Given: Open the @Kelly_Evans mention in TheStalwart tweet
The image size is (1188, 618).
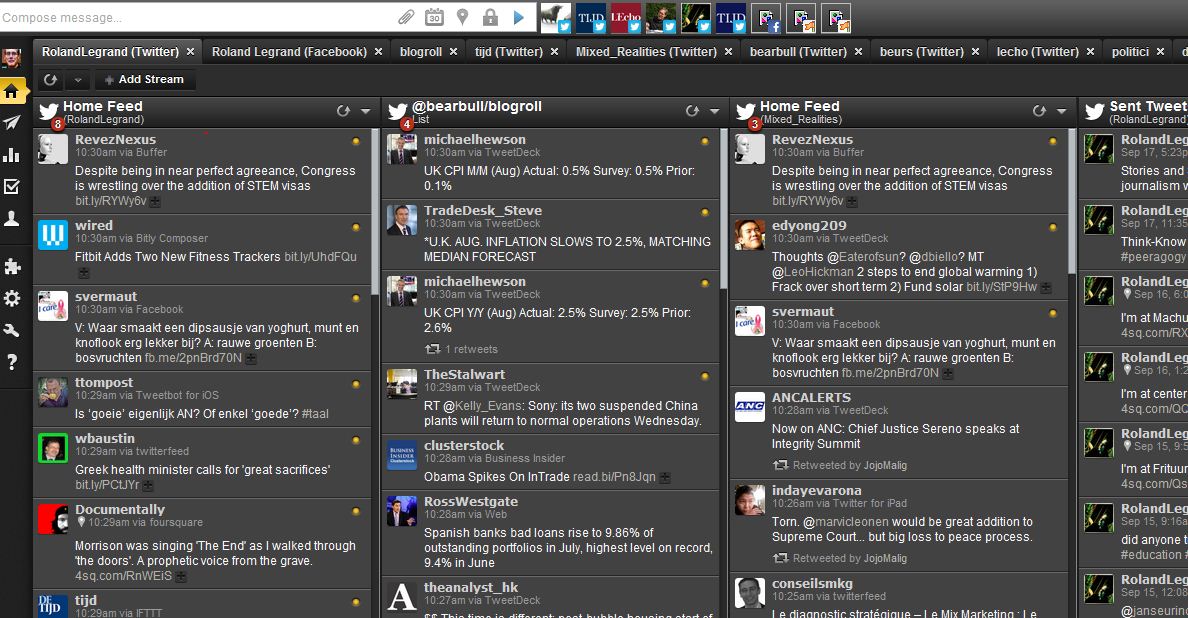Looking at the screenshot, I should pyautogui.click(x=486, y=406).
